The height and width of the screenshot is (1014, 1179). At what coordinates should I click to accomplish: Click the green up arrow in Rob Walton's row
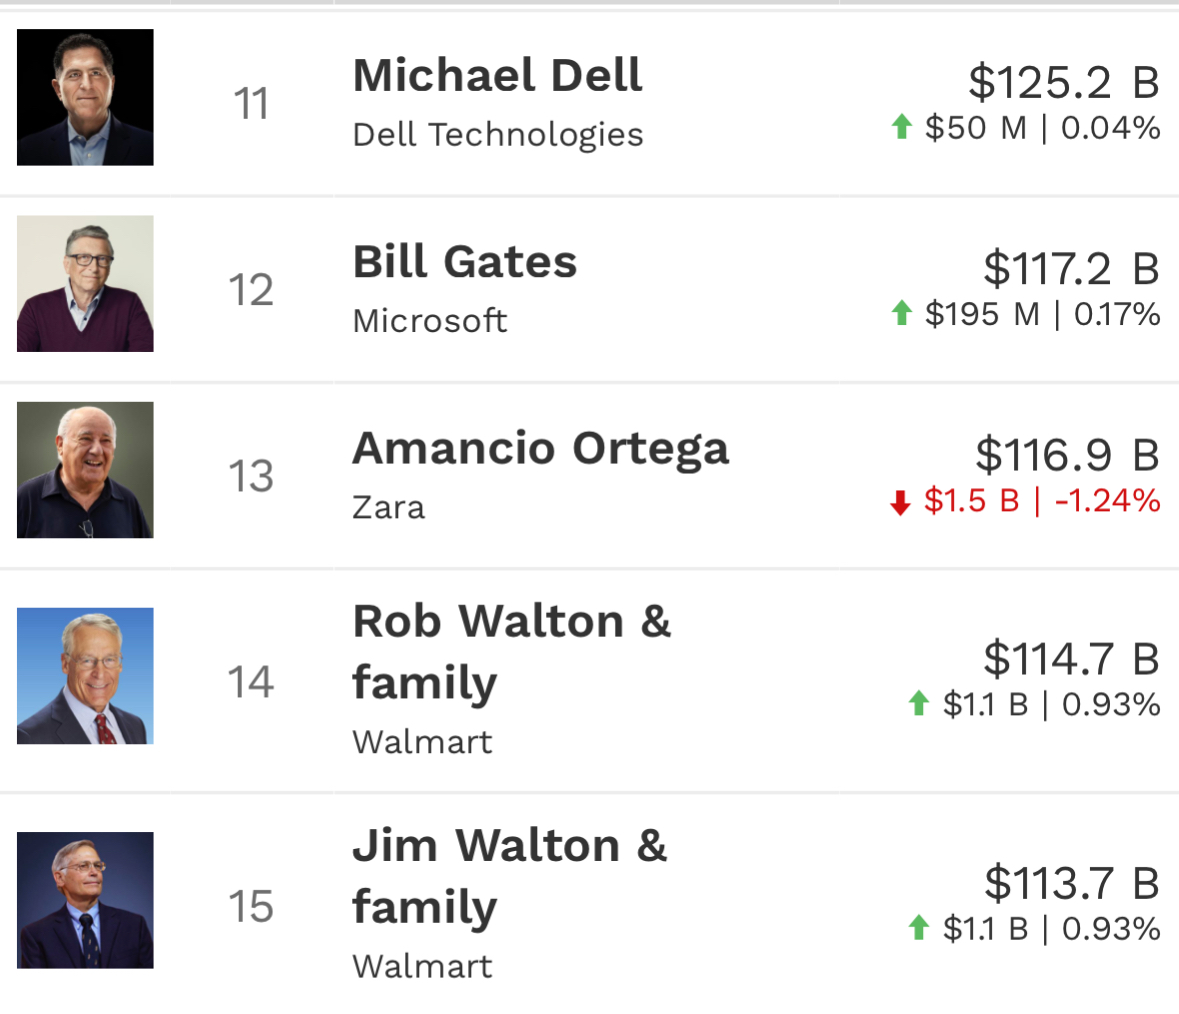(x=918, y=704)
